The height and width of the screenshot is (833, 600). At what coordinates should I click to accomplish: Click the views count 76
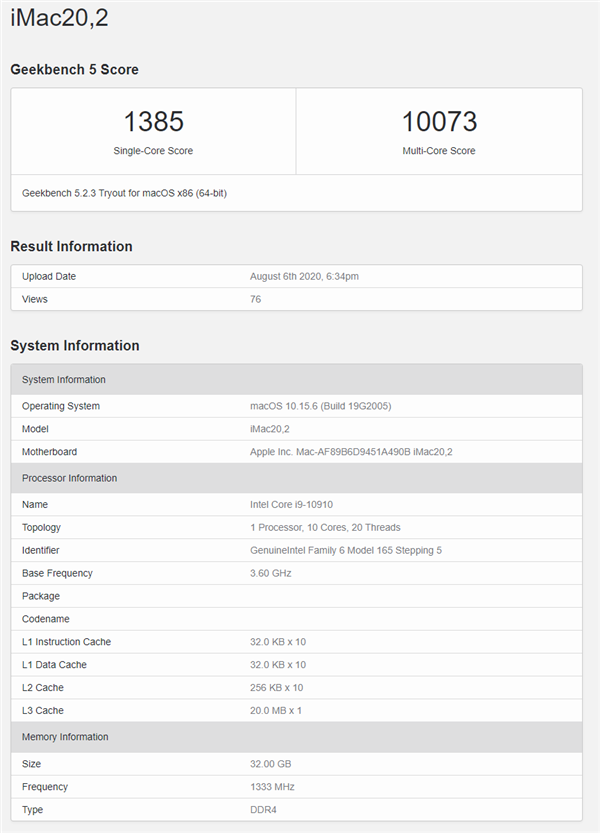(x=256, y=299)
